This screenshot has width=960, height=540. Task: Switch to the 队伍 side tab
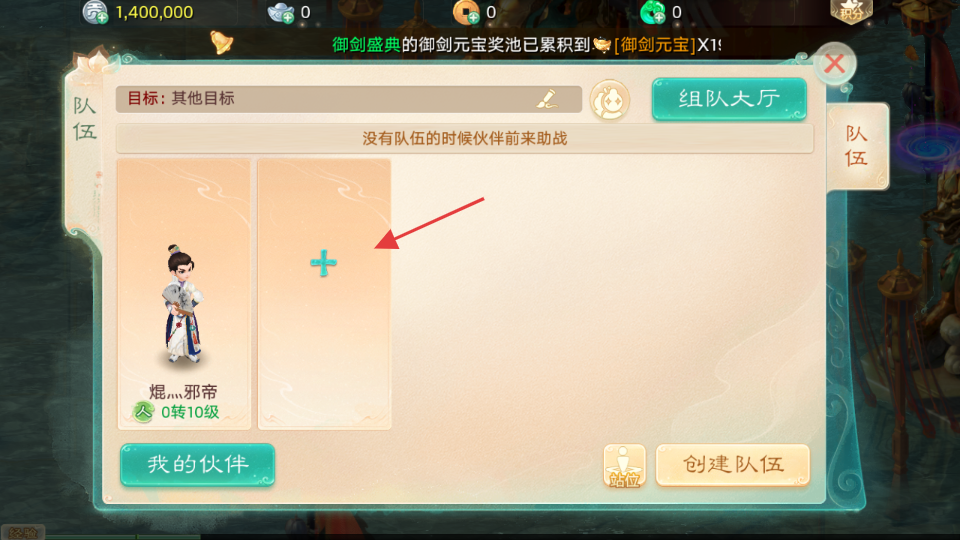coord(857,146)
